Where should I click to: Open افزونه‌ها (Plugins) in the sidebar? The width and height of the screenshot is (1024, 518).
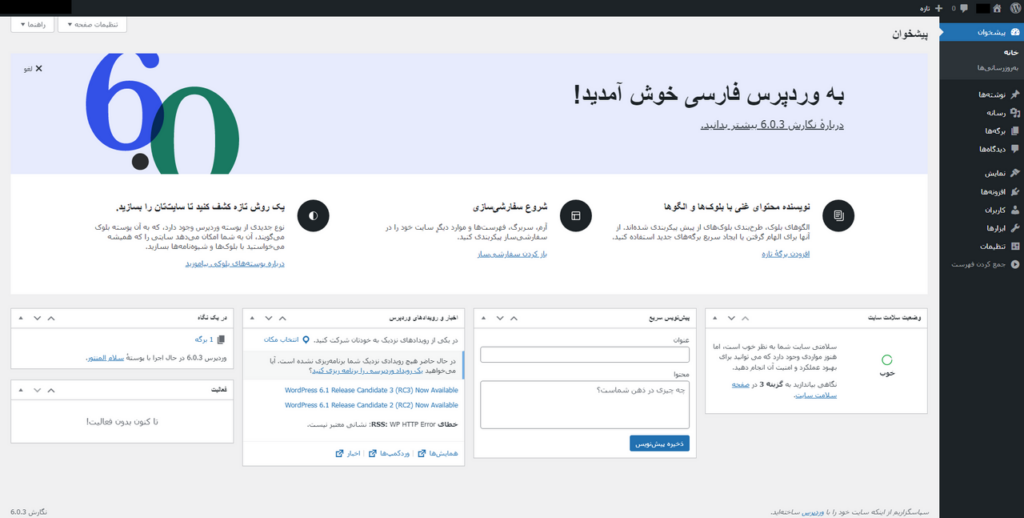tap(982, 192)
